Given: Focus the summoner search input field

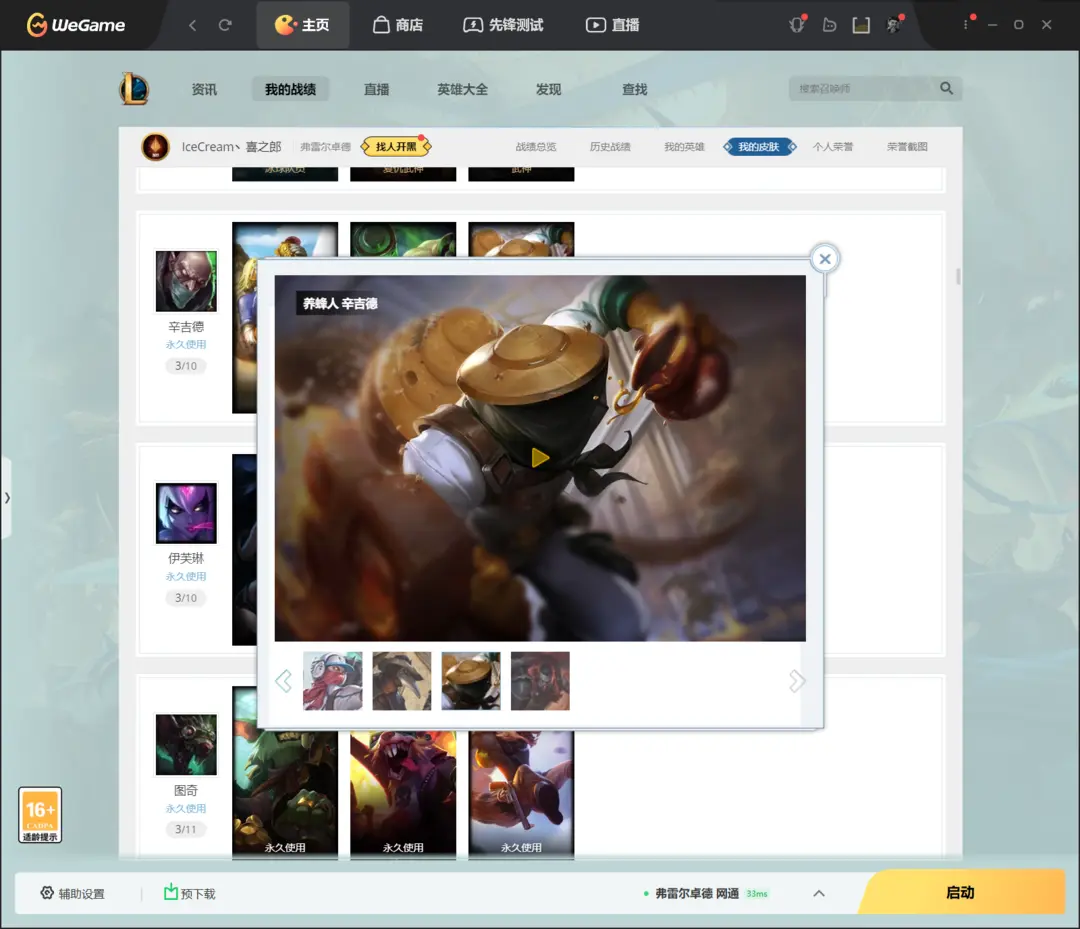Looking at the screenshot, I should tap(863, 89).
